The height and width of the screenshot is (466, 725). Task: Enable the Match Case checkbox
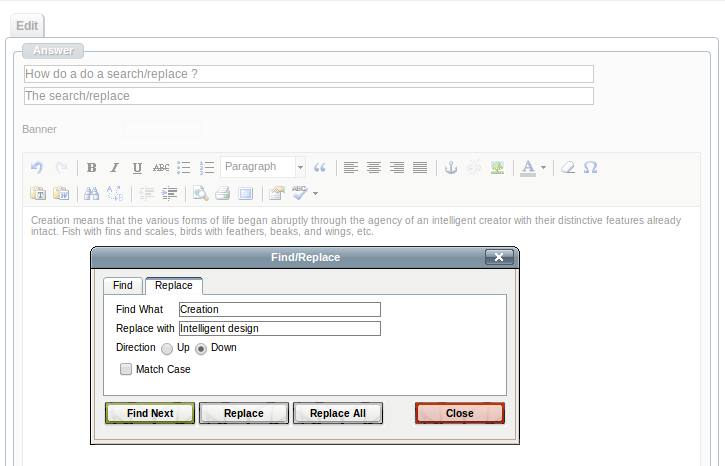tap(126, 369)
